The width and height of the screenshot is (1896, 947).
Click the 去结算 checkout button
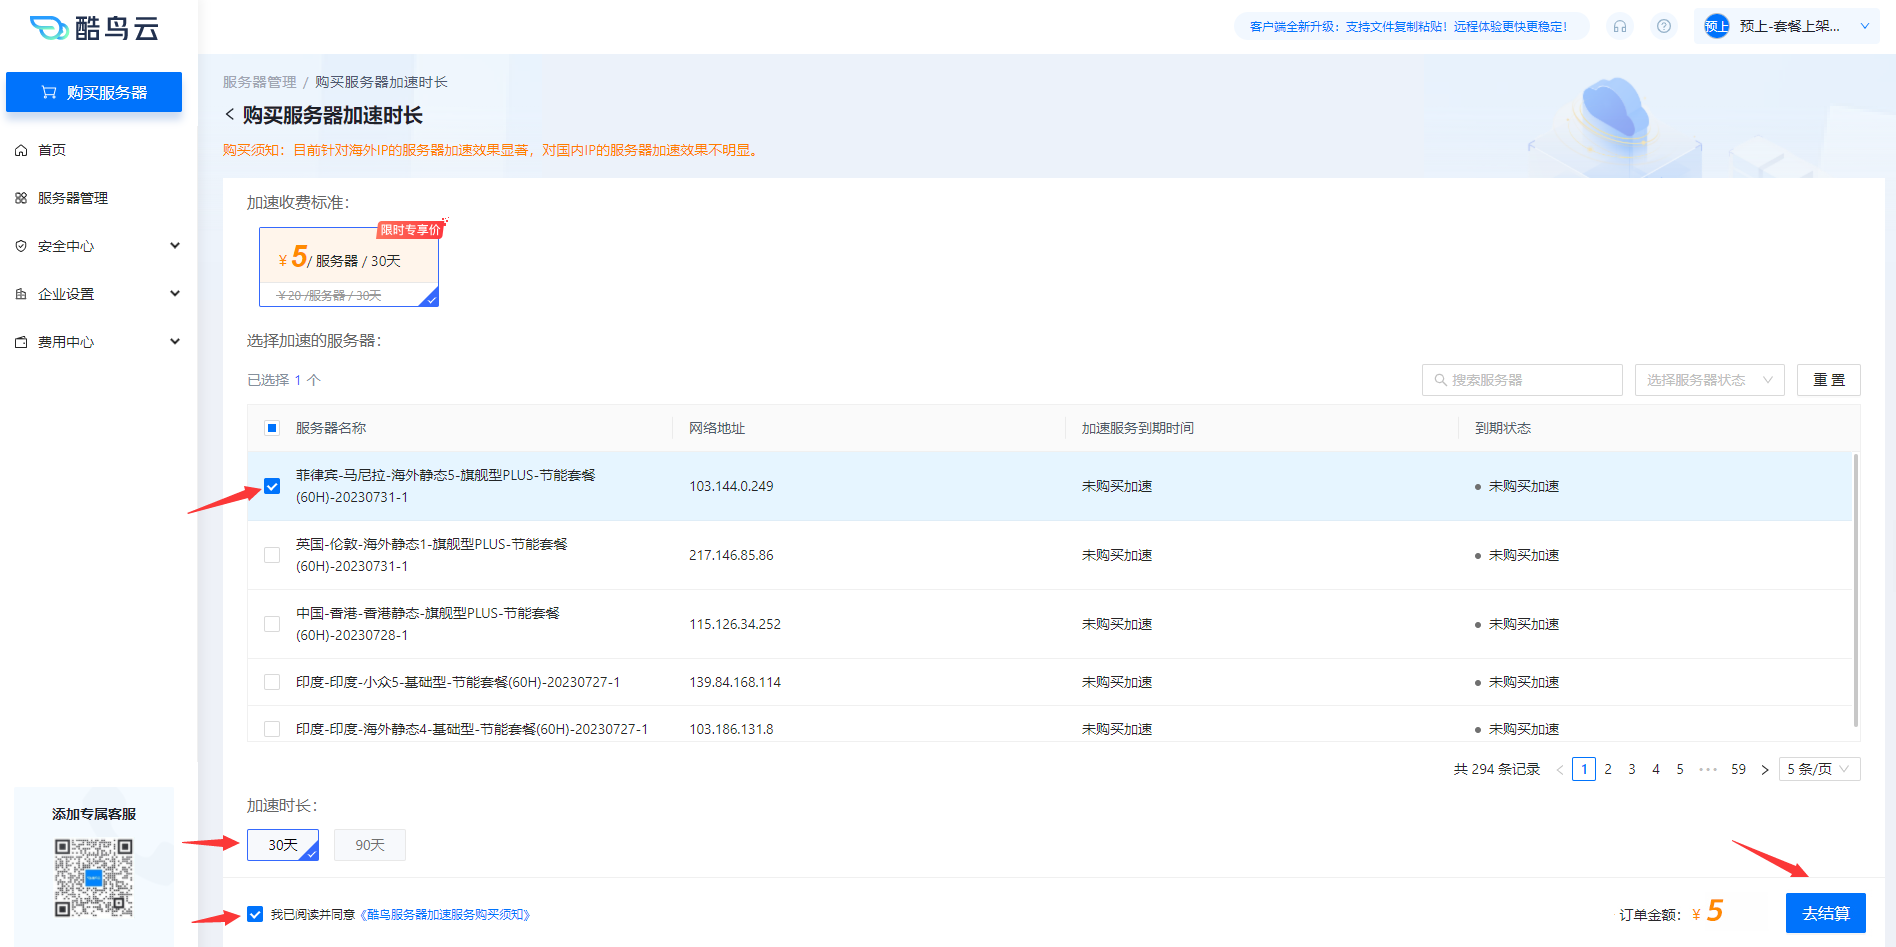[x=1826, y=913]
